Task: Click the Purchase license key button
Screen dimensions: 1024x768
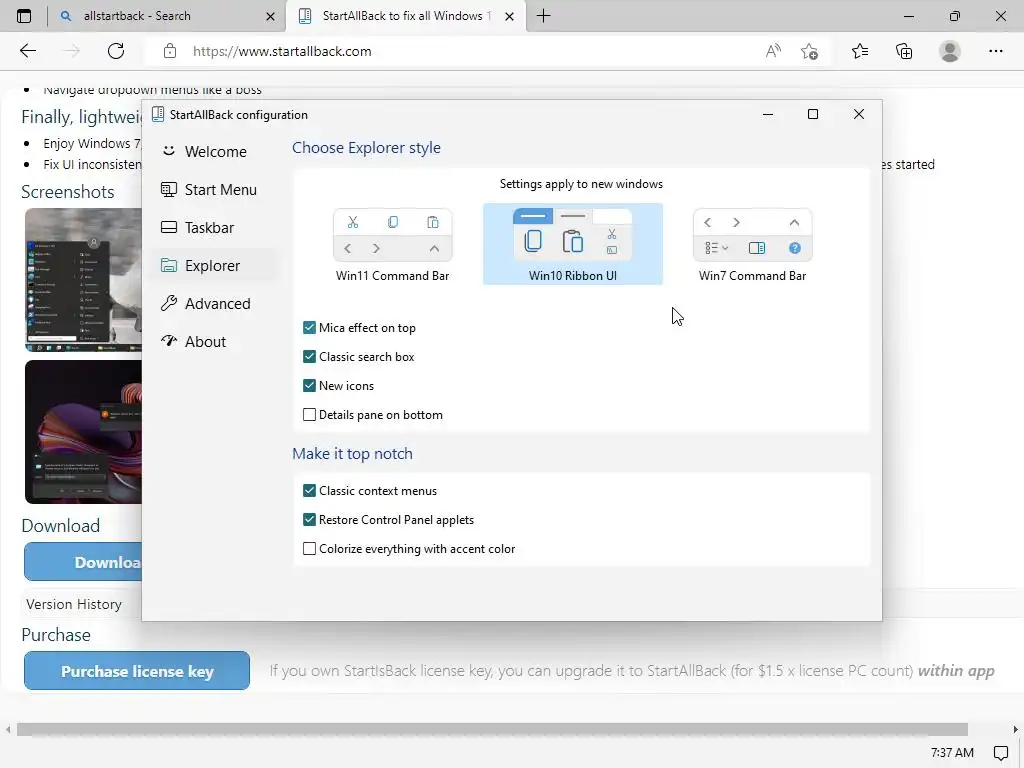Action: (137, 671)
